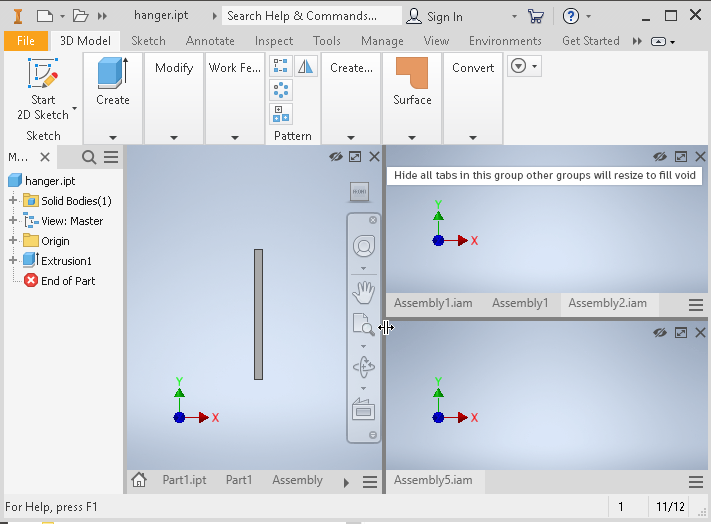Open the Create panel dropdown arrow
The image size is (711, 524).
point(113,137)
